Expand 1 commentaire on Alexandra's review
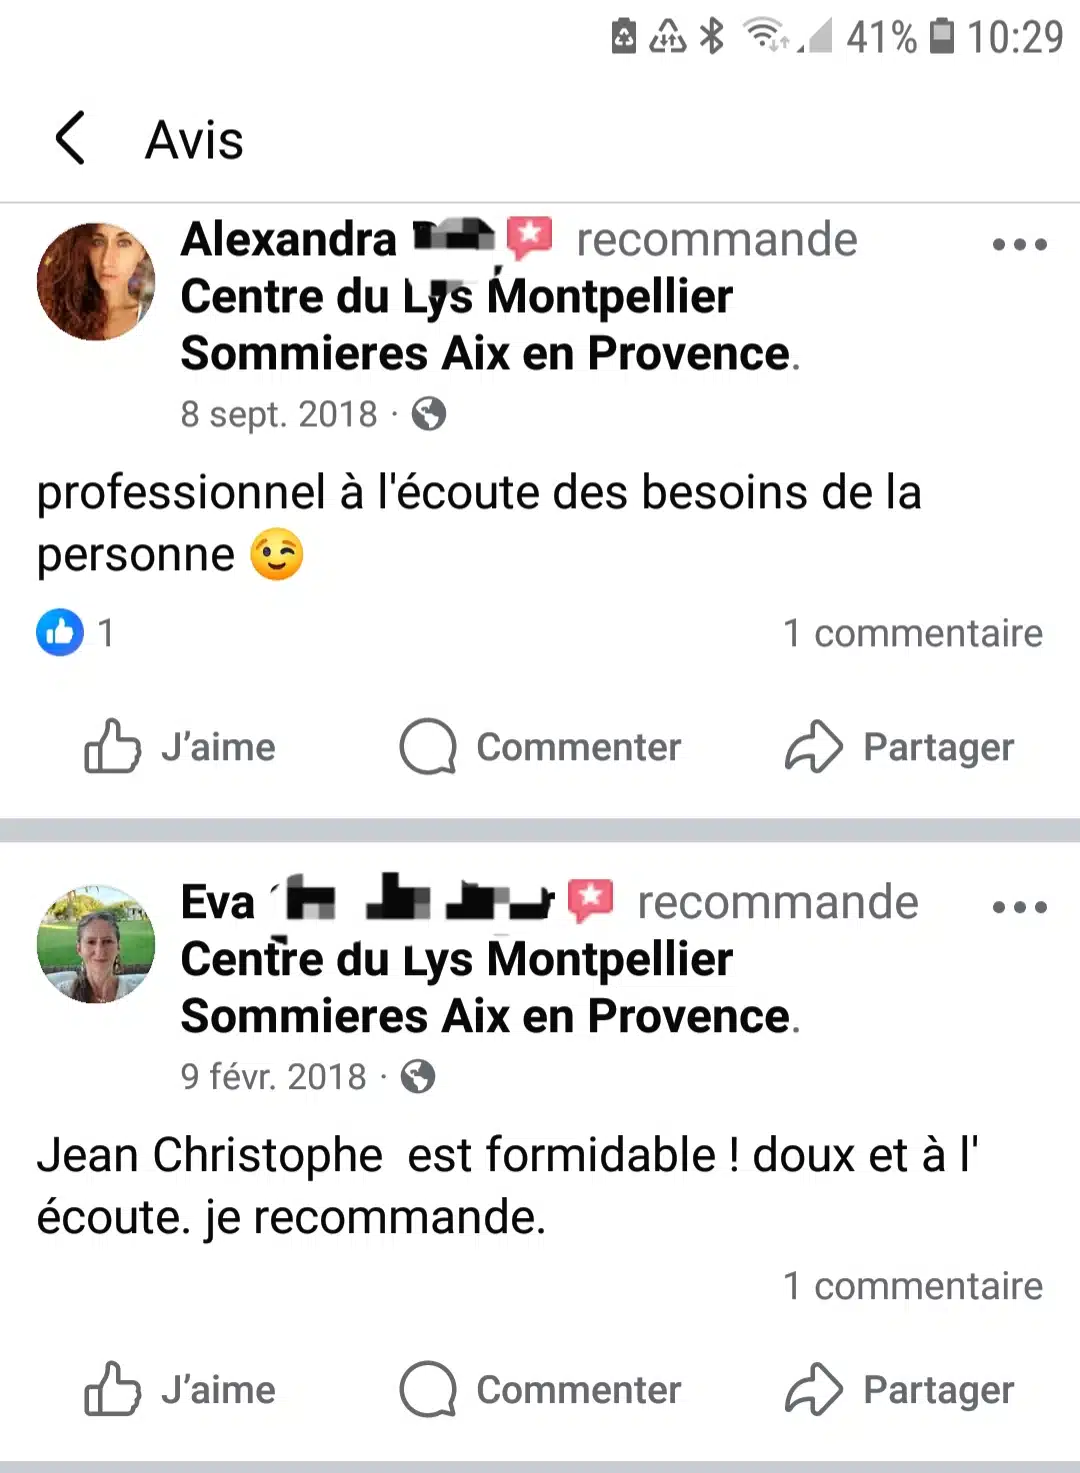Viewport: 1080px width, 1473px height. click(x=912, y=633)
